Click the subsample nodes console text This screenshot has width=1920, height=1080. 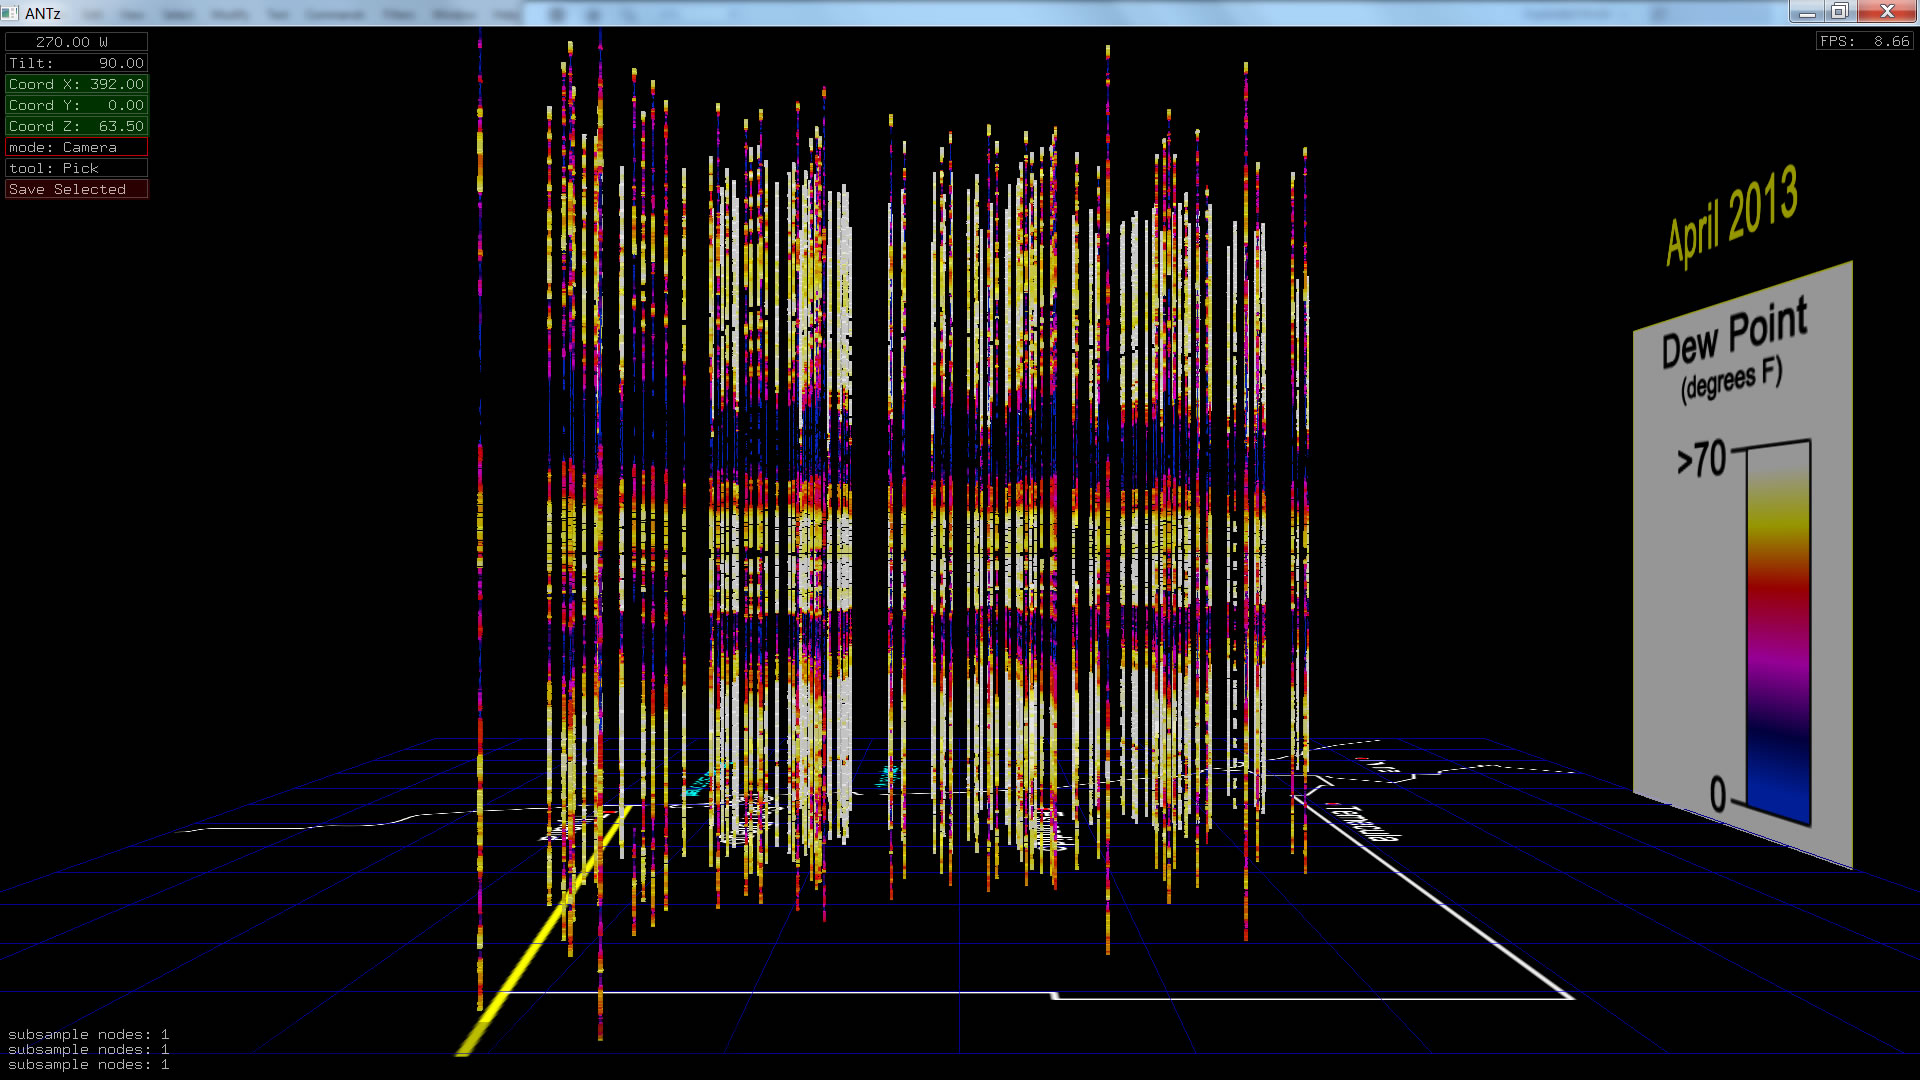tap(88, 1049)
